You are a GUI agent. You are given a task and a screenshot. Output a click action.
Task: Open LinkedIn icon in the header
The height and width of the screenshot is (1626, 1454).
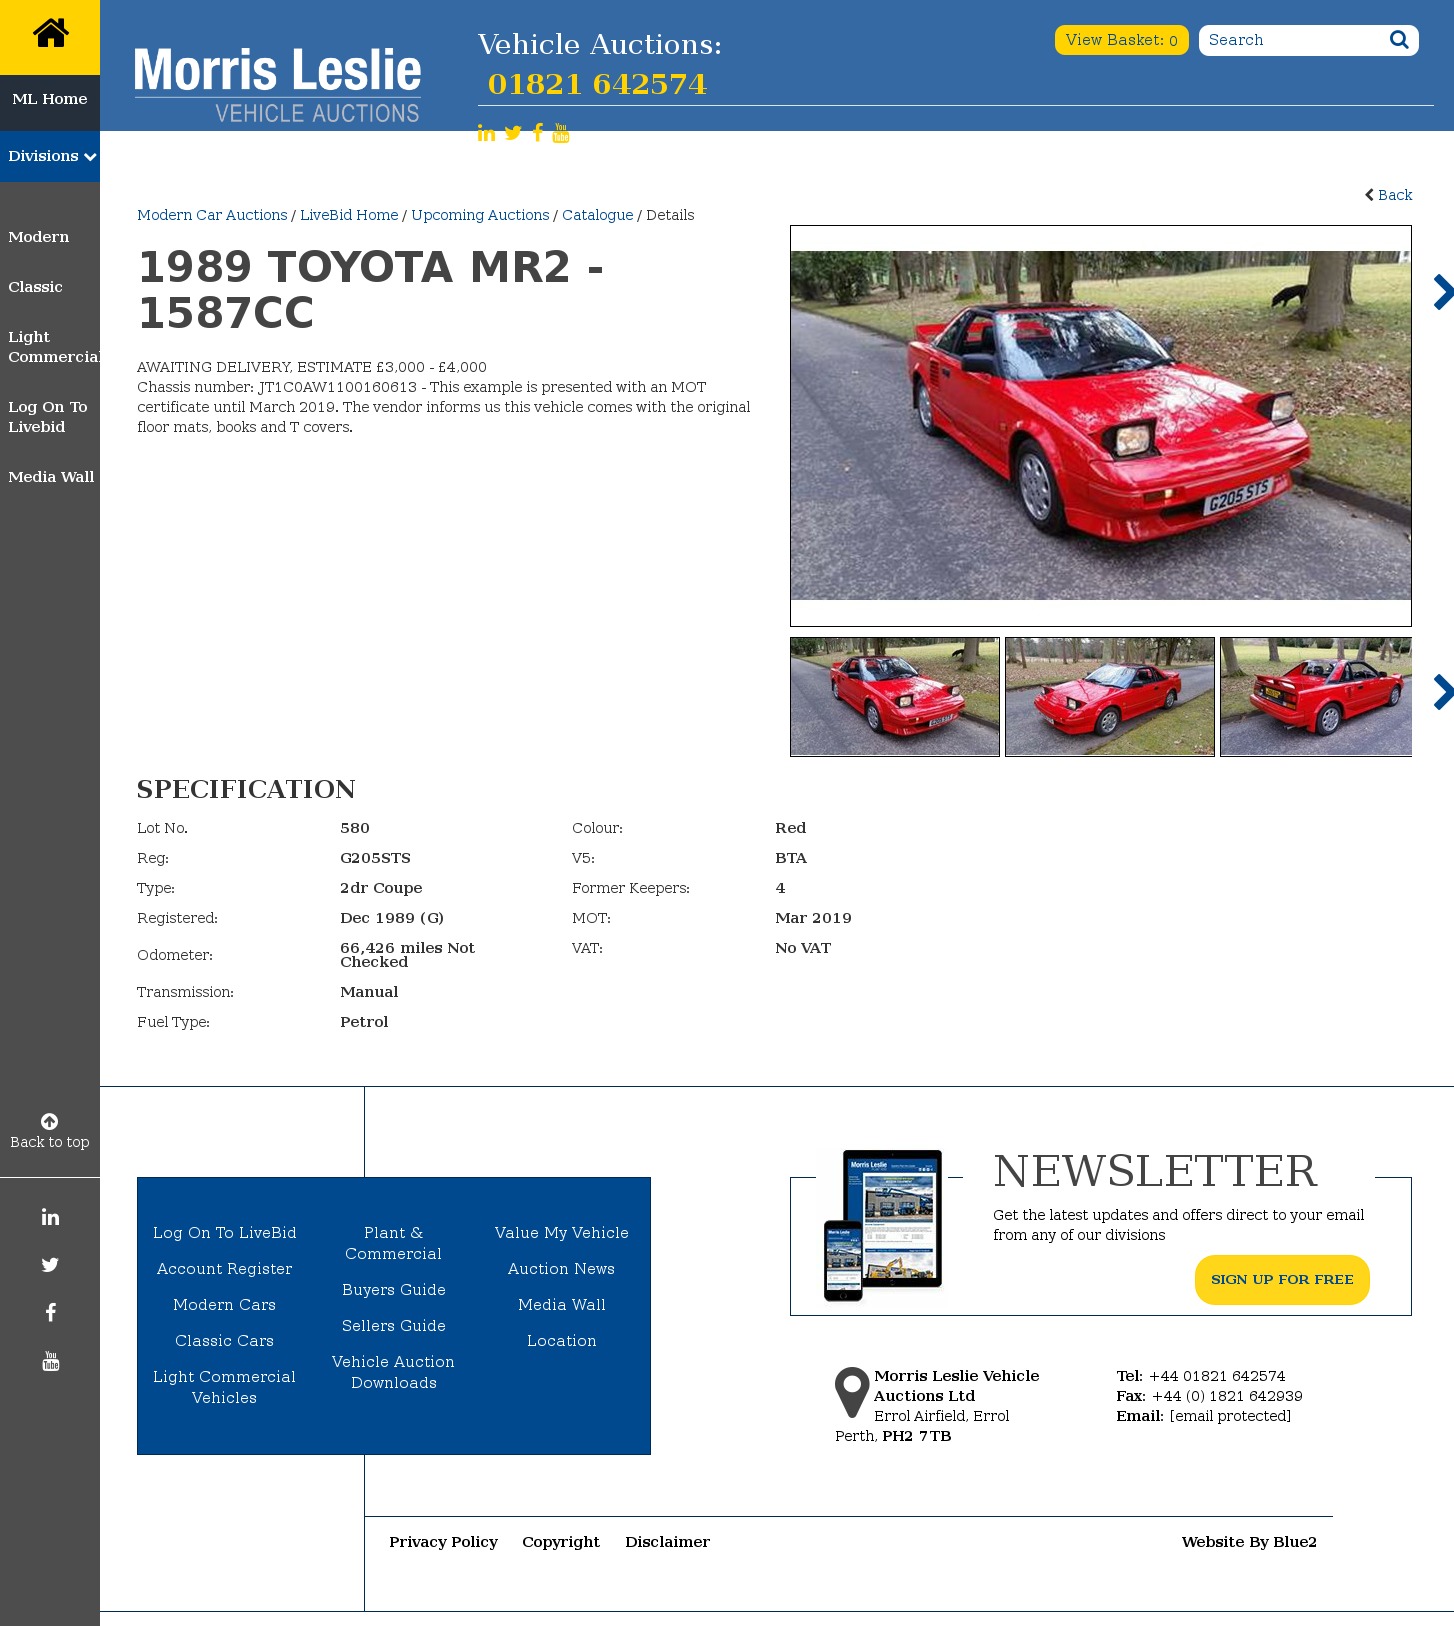click(486, 133)
